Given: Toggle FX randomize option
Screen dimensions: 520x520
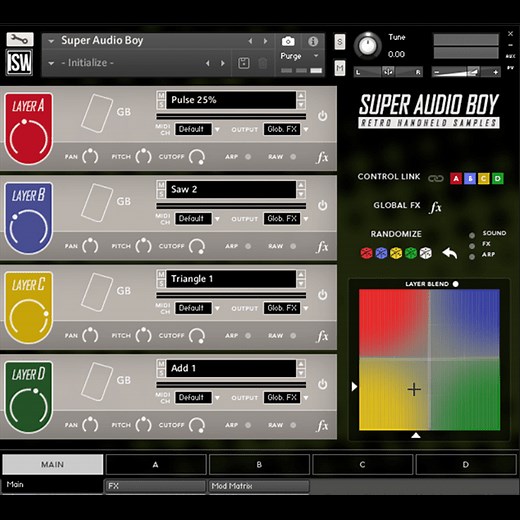Looking at the screenshot, I should (x=472, y=246).
